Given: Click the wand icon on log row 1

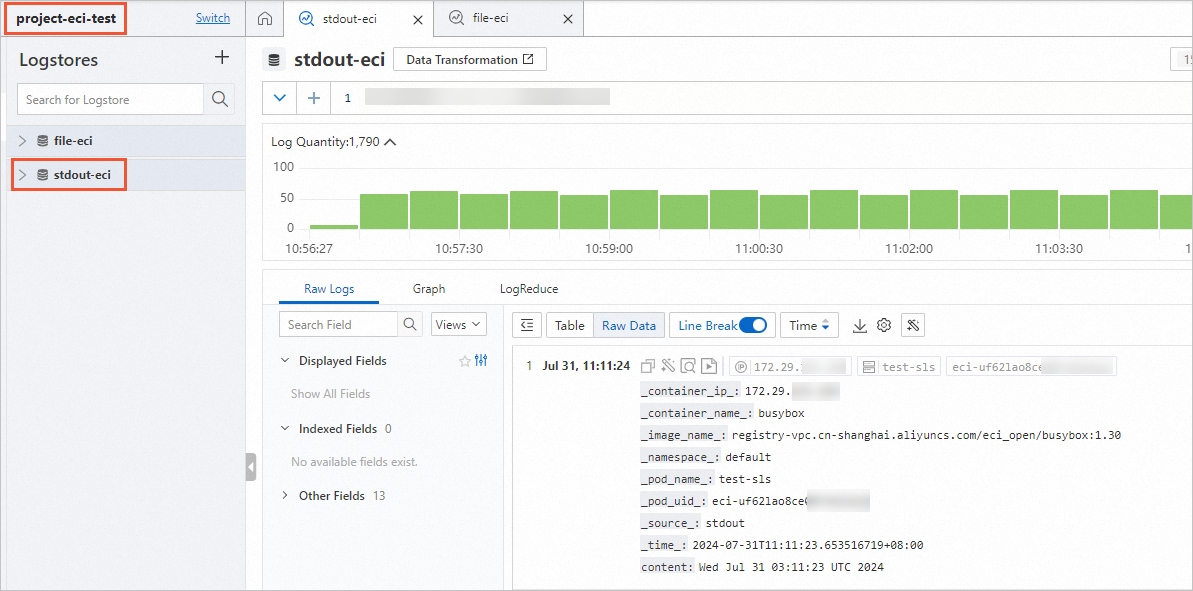Looking at the screenshot, I should click(x=668, y=367).
